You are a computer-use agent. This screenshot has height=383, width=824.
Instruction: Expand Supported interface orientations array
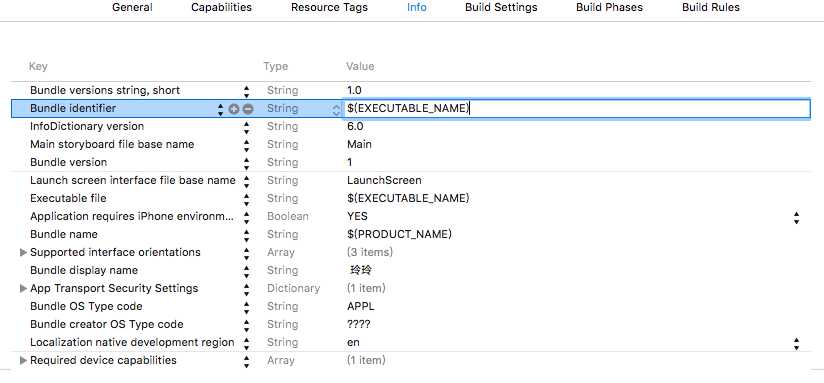[x=23, y=252]
